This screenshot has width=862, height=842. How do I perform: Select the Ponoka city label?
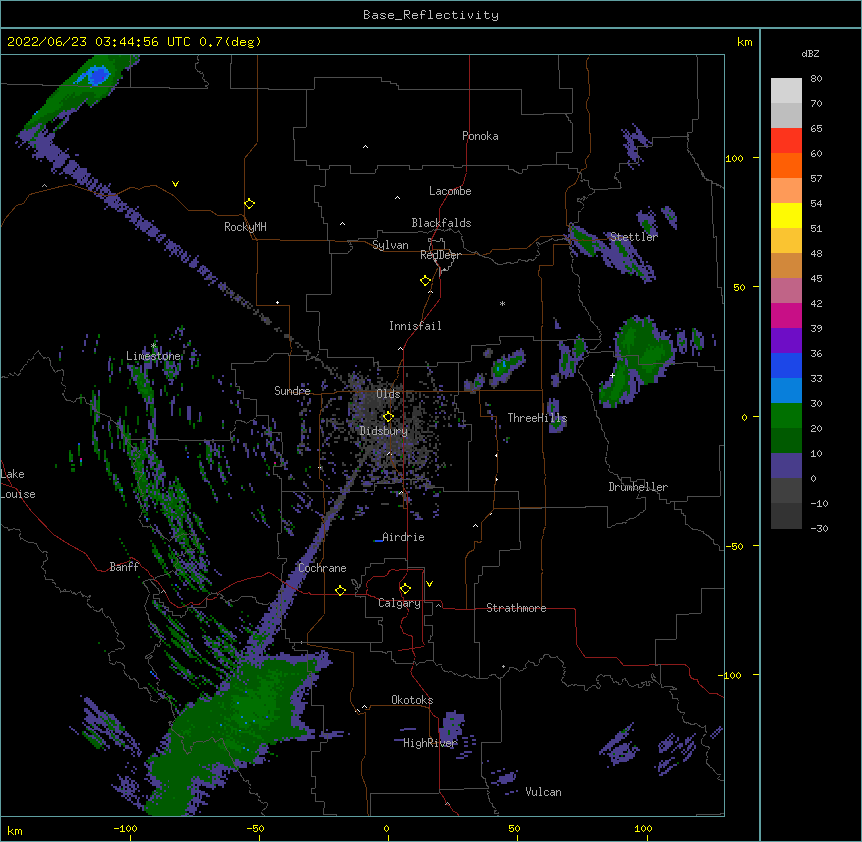(x=480, y=136)
